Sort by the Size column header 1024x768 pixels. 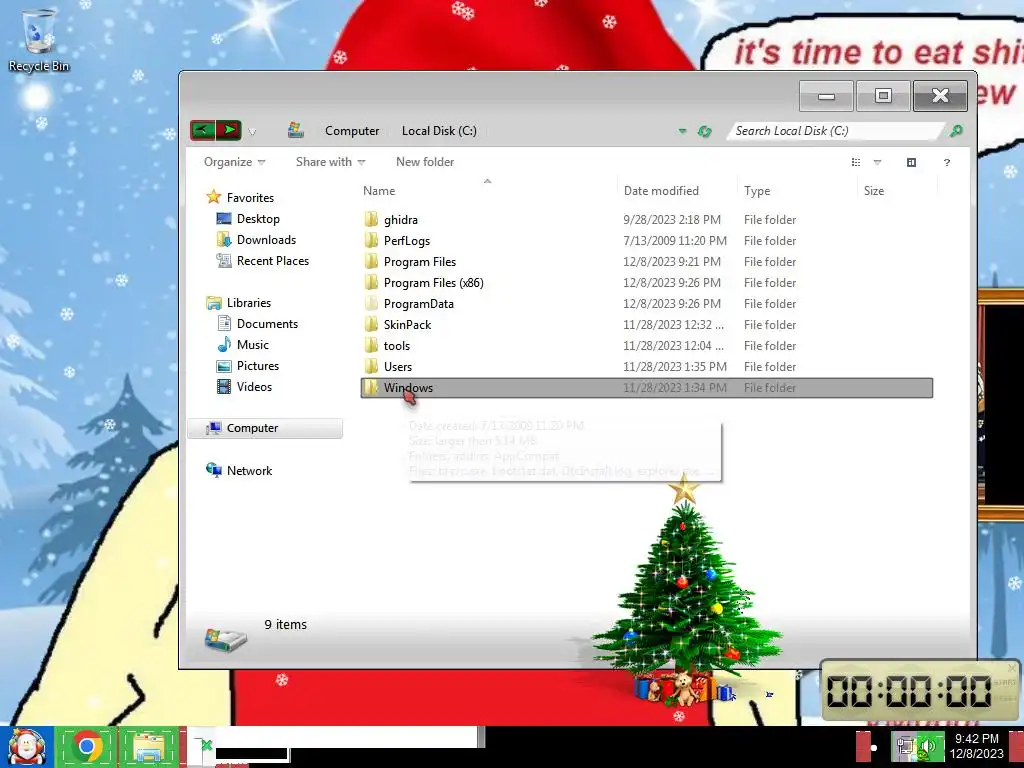click(x=874, y=191)
